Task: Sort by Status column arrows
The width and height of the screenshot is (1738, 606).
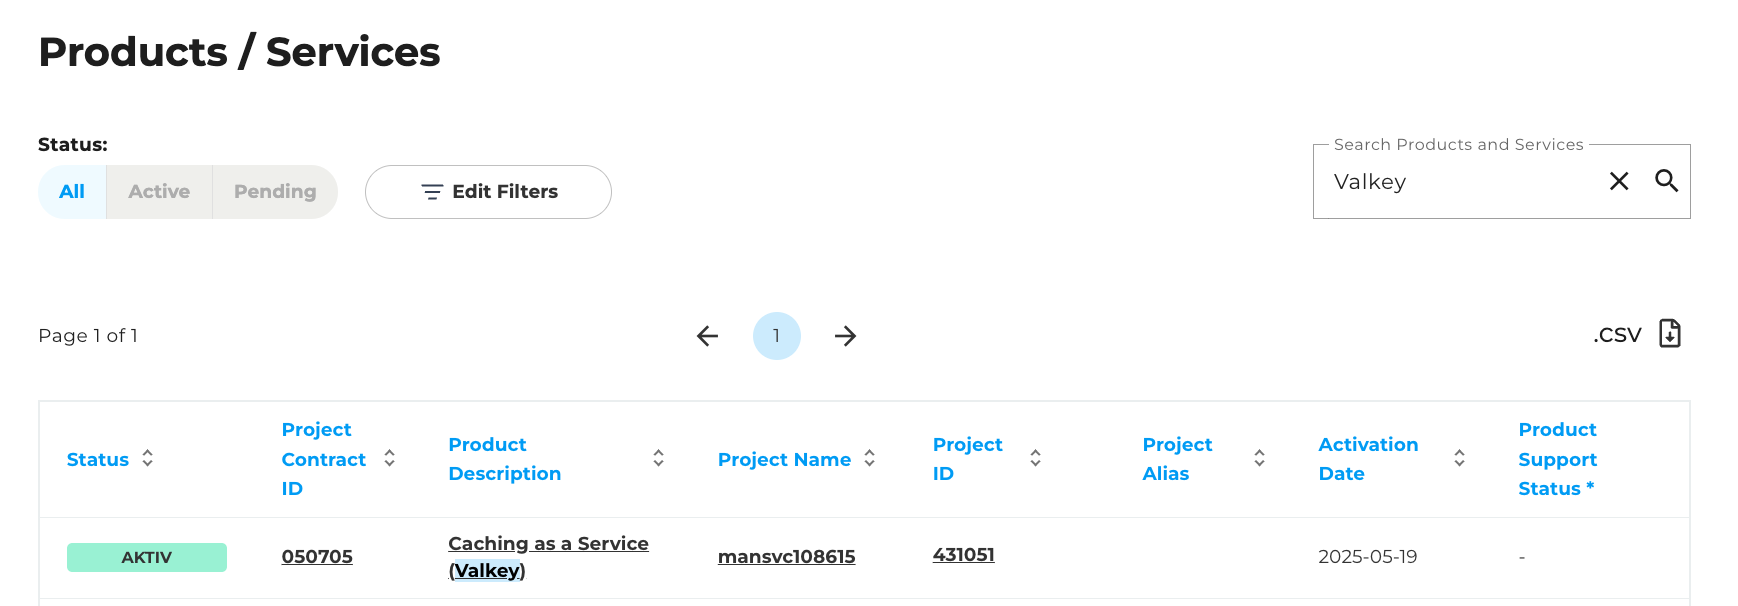Action: (x=148, y=458)
